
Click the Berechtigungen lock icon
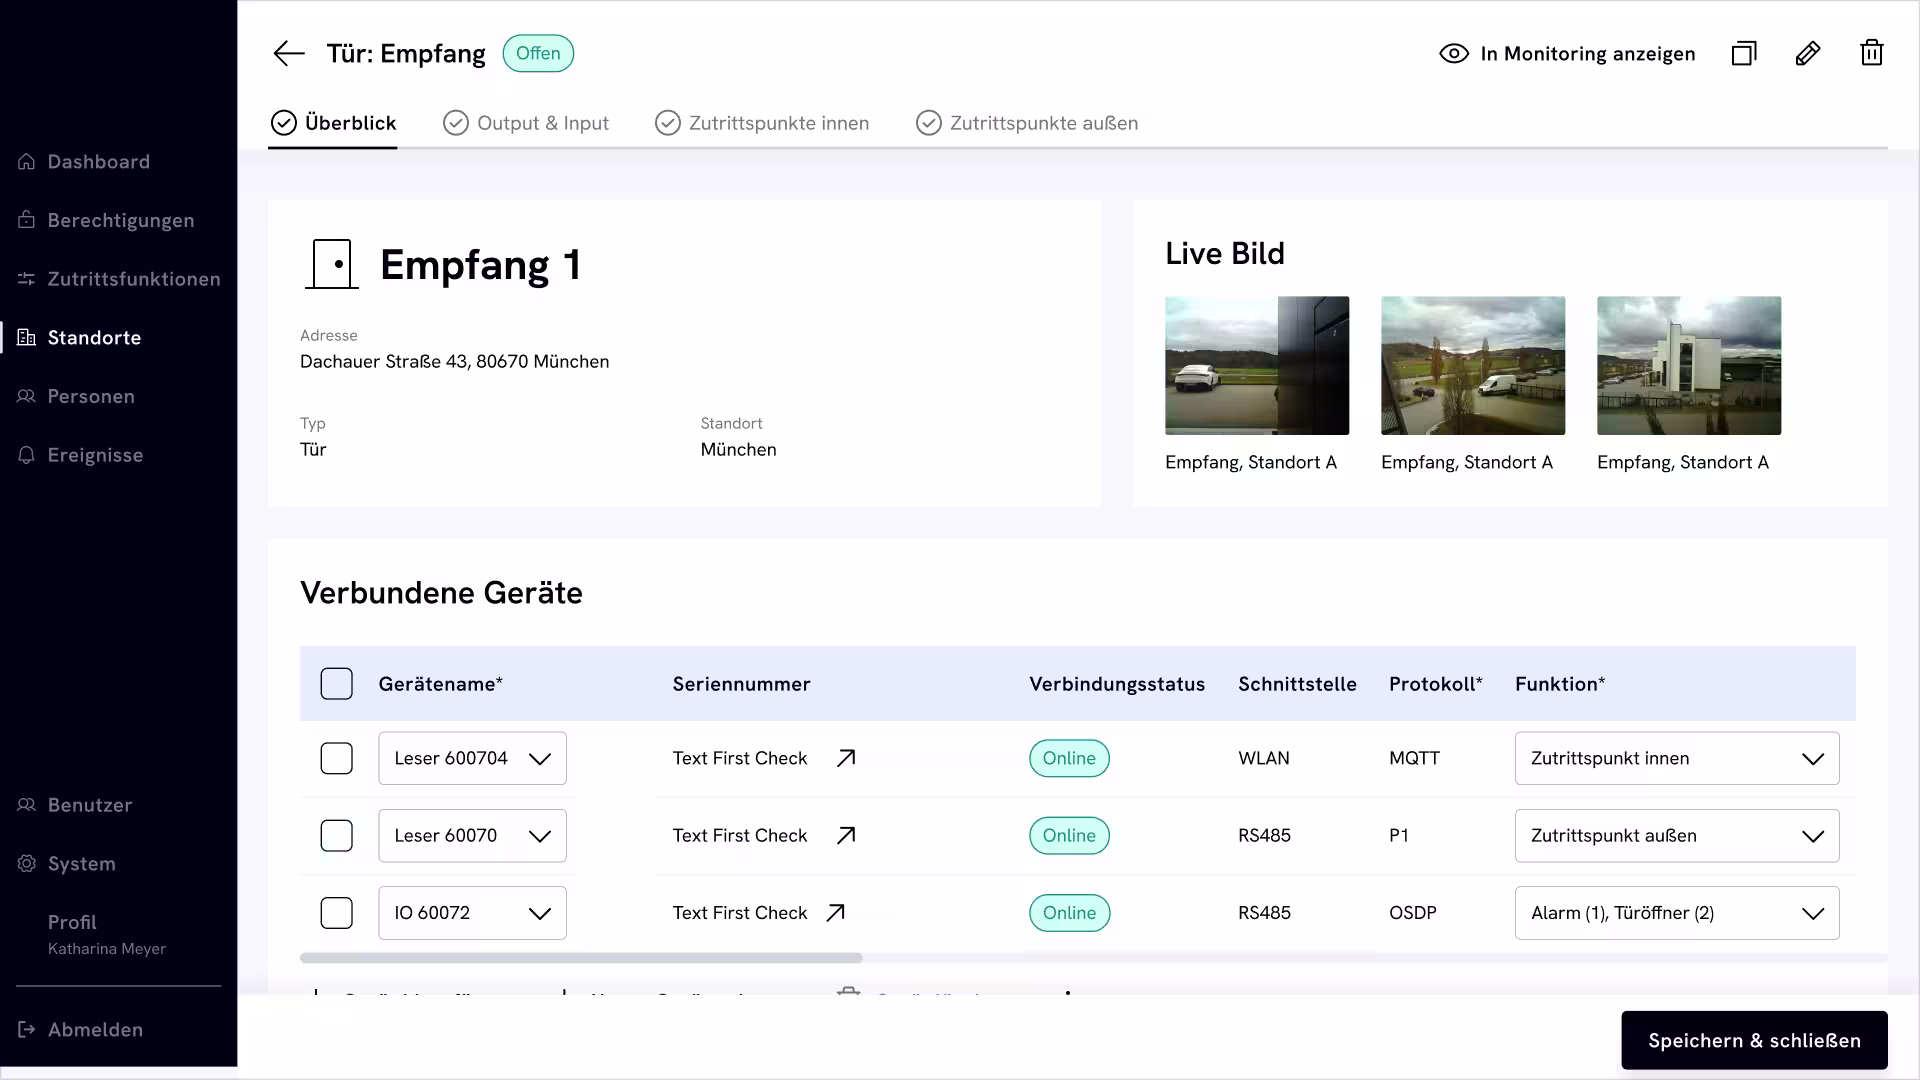[27, 220]
